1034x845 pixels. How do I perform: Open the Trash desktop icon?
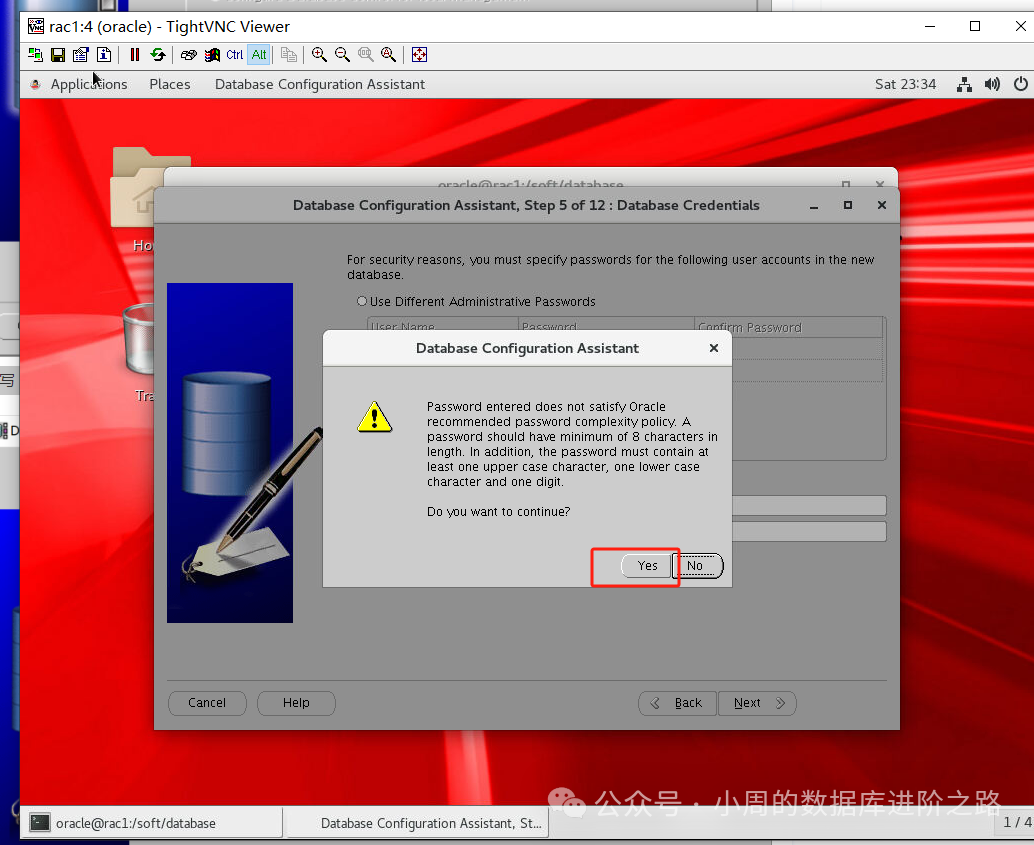point(138,352)
